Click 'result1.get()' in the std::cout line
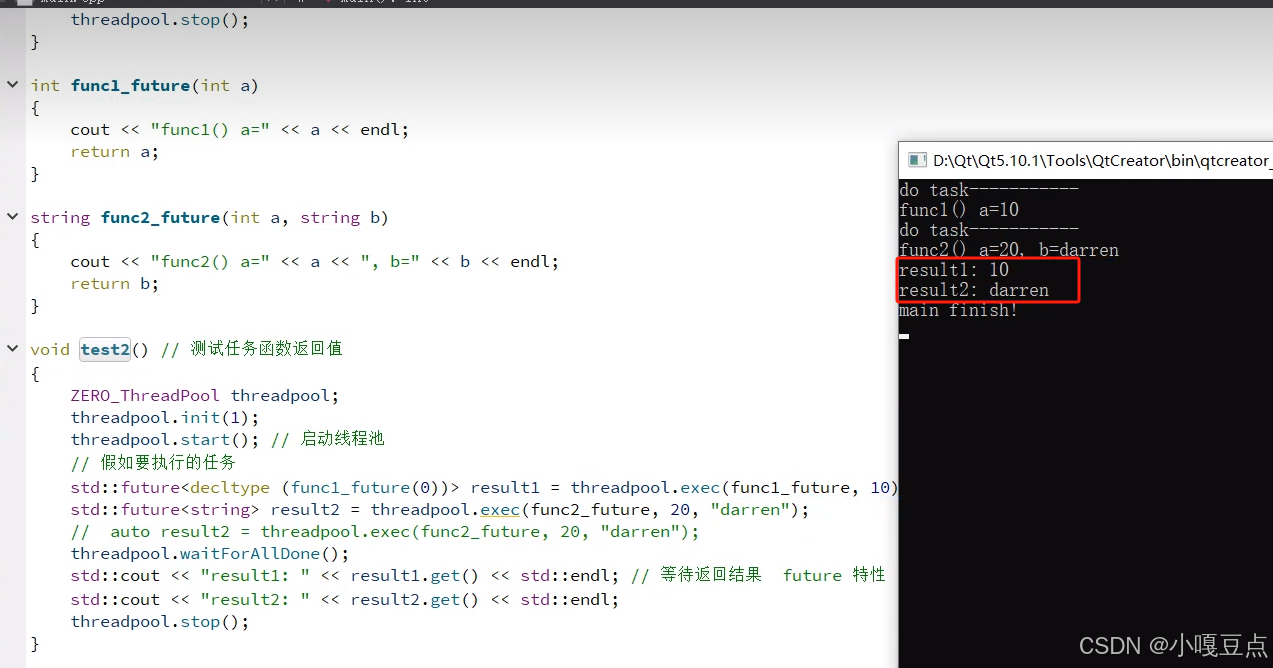Viewport: 1273px width, 668px height. [x=415, y=576]
